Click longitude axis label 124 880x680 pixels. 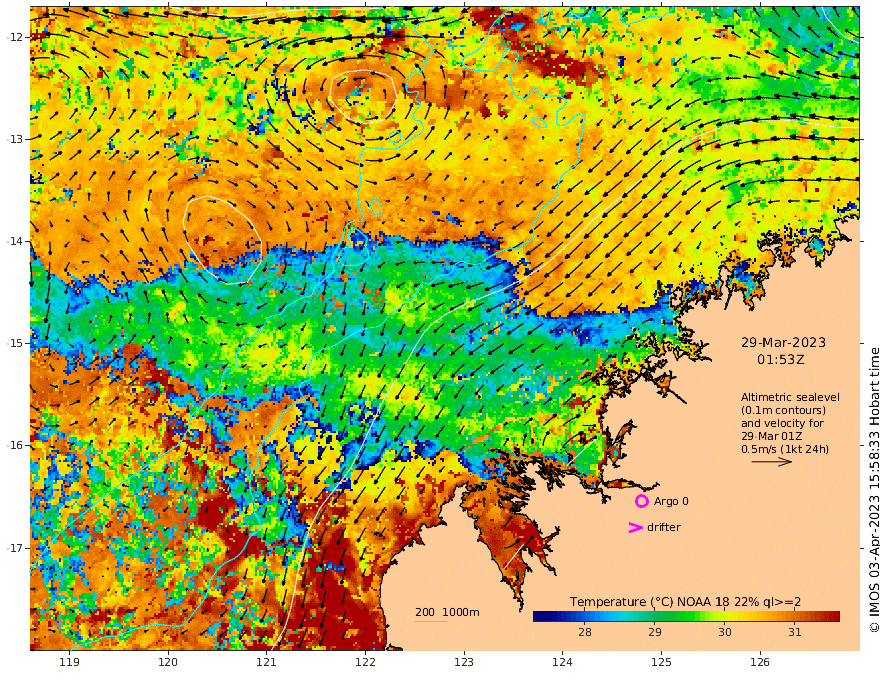[563, 662]
